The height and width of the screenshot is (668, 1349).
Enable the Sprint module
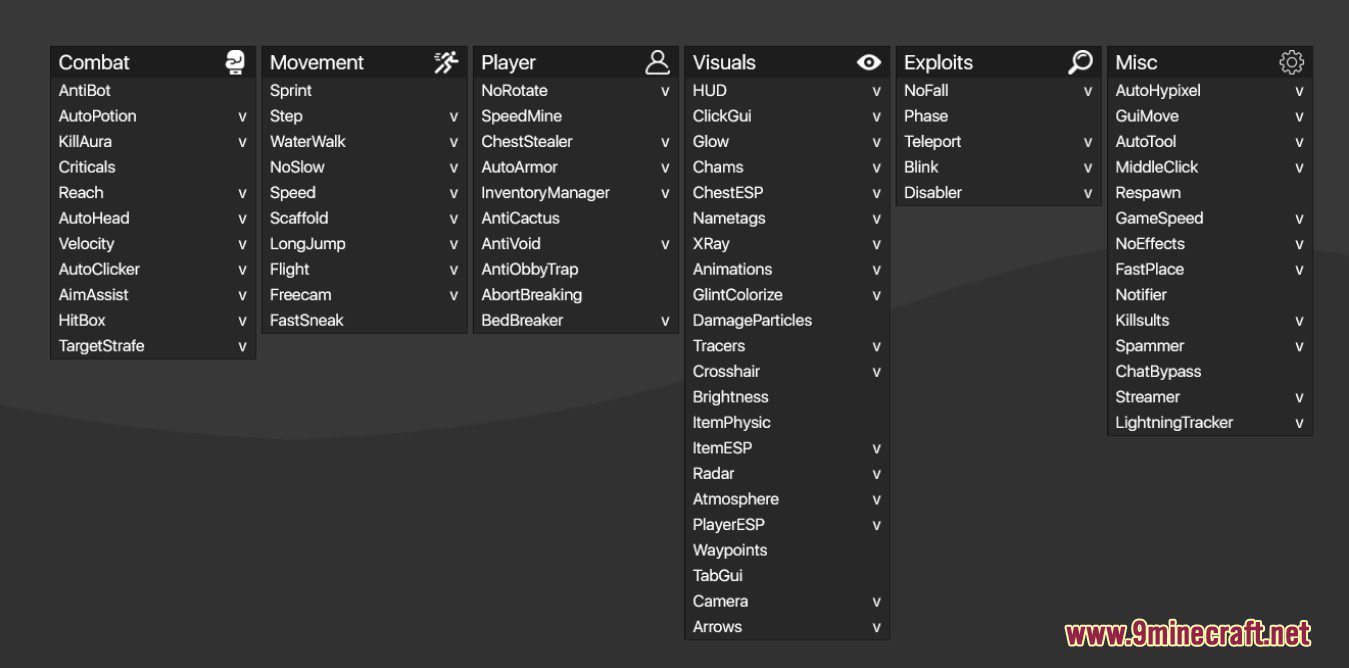click(x=364, y=90)
